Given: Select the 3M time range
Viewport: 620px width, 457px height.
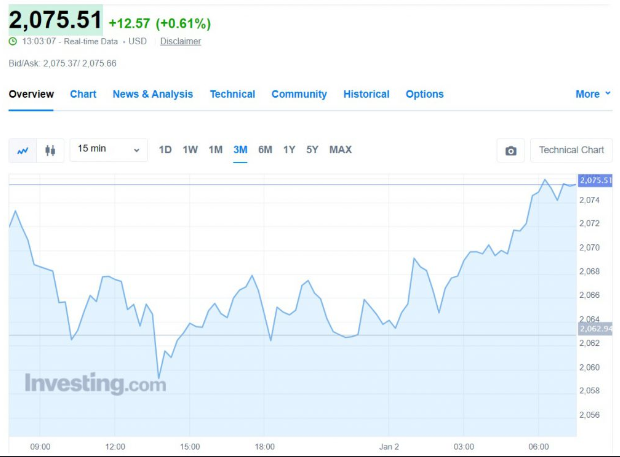Looking at the screenshot, I should (240, 150).
